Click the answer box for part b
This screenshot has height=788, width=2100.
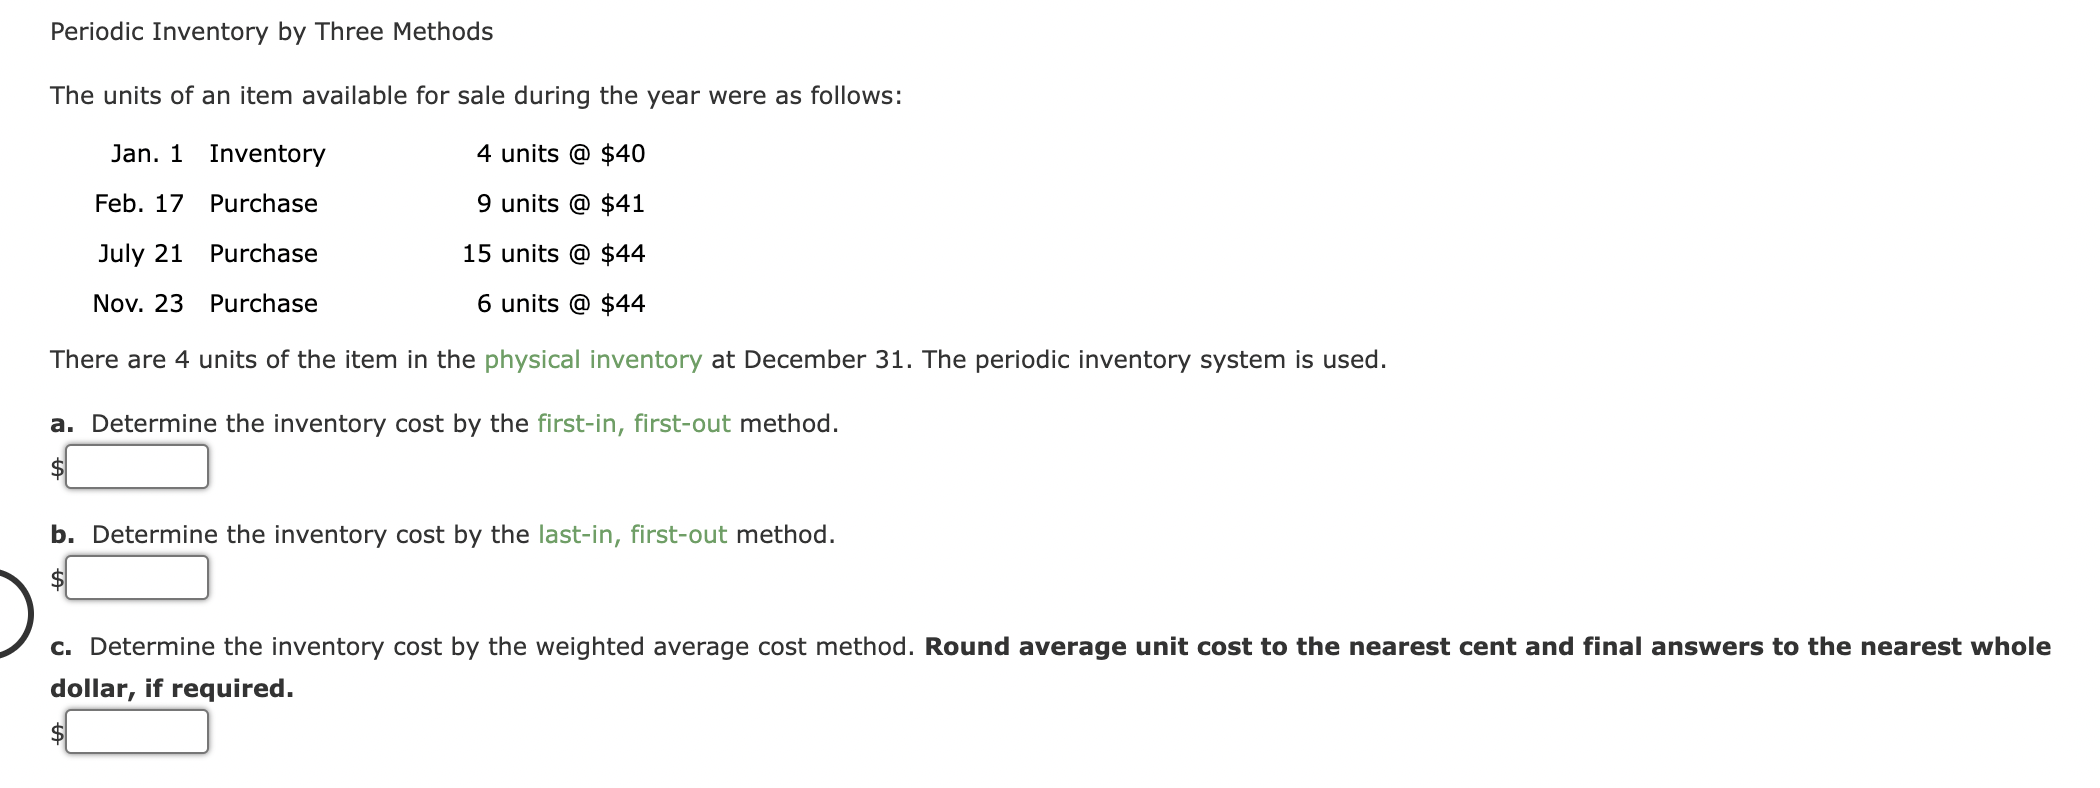click(x=137, y=577)
